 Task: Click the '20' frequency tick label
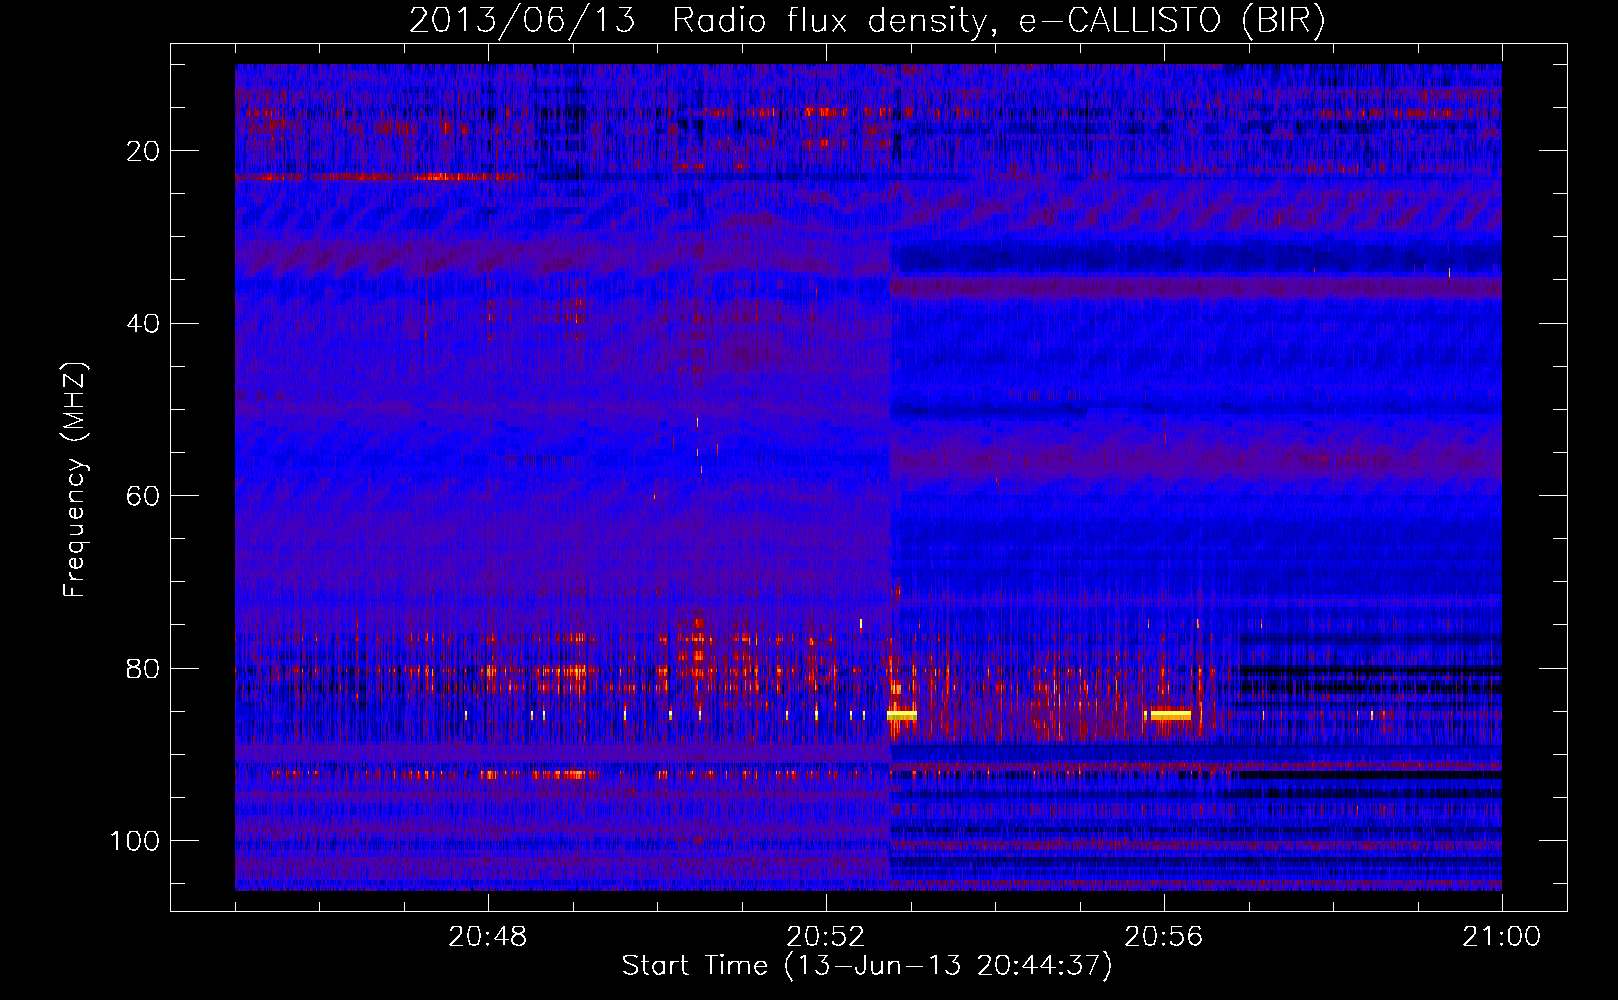click(144, 151)
